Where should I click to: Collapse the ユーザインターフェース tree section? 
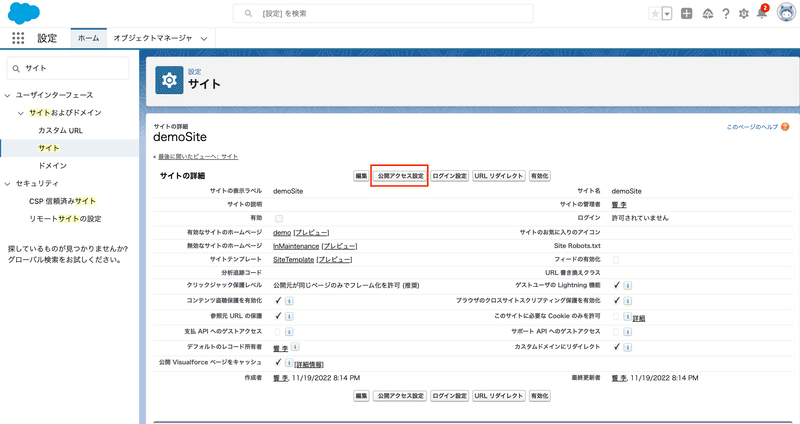tap(7, 95)
